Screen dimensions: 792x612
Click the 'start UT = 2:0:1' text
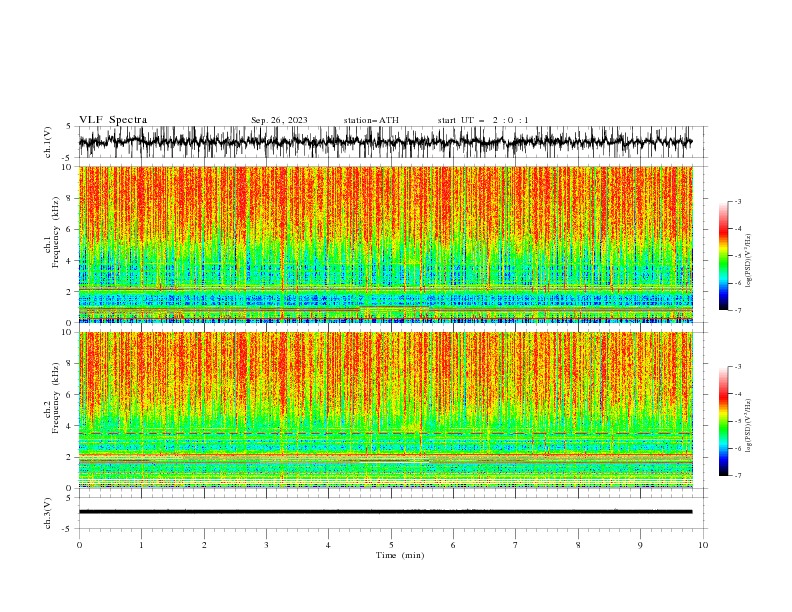coord(483,120)
